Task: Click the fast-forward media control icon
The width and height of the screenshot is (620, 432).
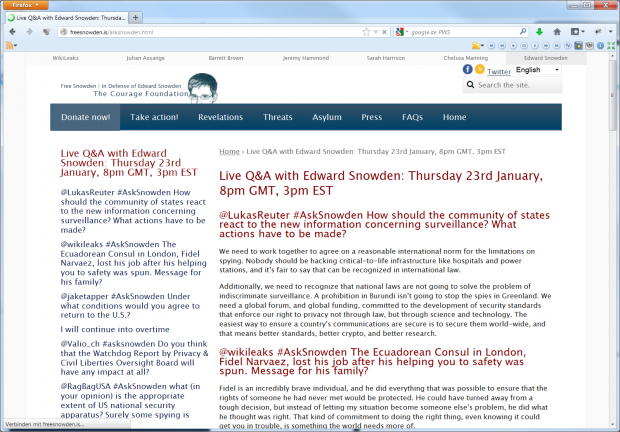Action: tap(546, 45)
